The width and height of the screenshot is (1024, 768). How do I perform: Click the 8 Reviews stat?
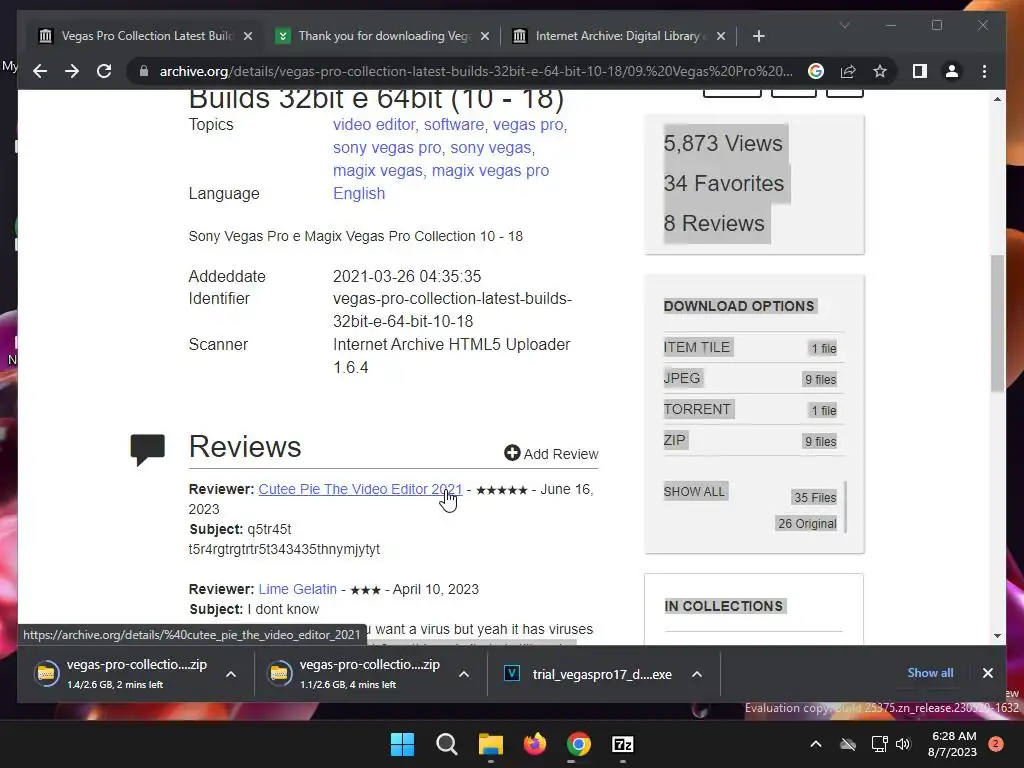714,223
